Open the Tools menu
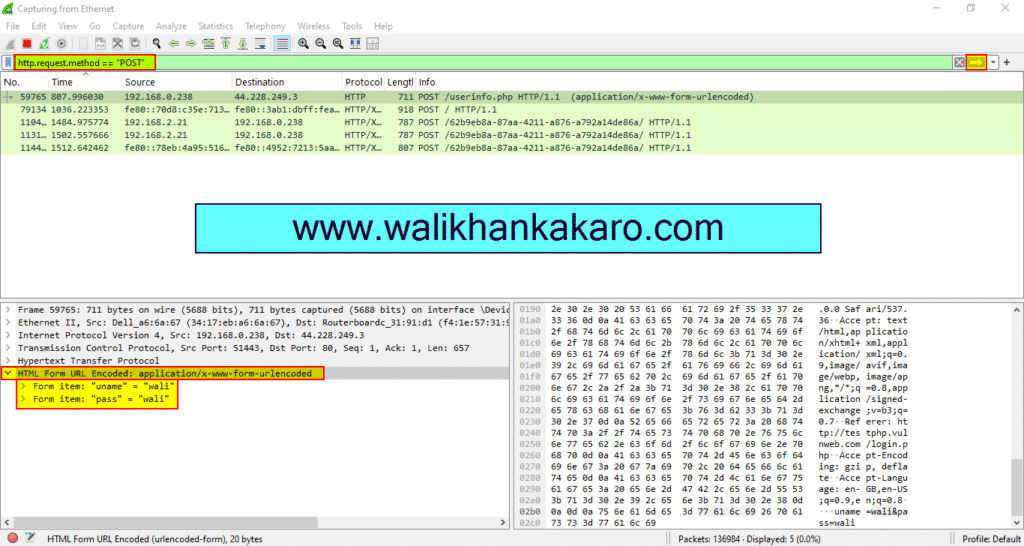Screen dimensions: 1024x546 tap(352, 26)
